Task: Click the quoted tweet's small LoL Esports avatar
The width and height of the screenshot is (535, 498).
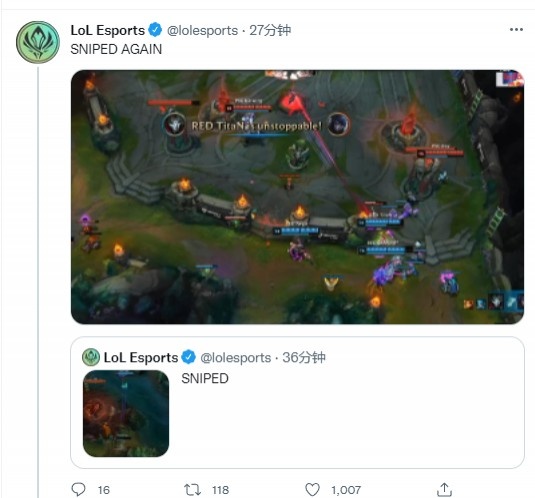Action: [91, 357]
